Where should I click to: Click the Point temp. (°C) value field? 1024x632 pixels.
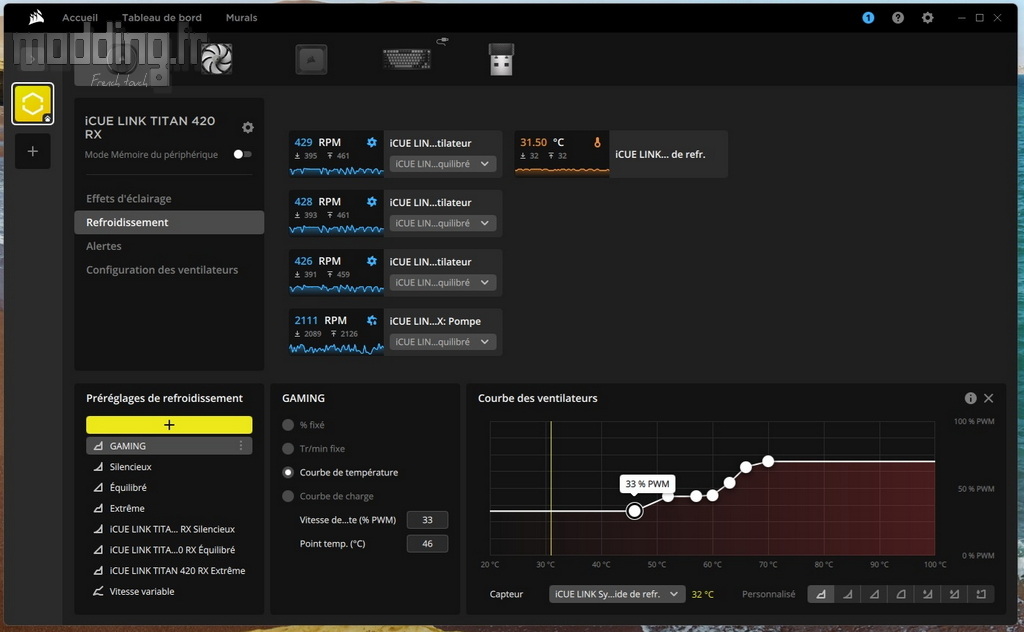(427, 543)
